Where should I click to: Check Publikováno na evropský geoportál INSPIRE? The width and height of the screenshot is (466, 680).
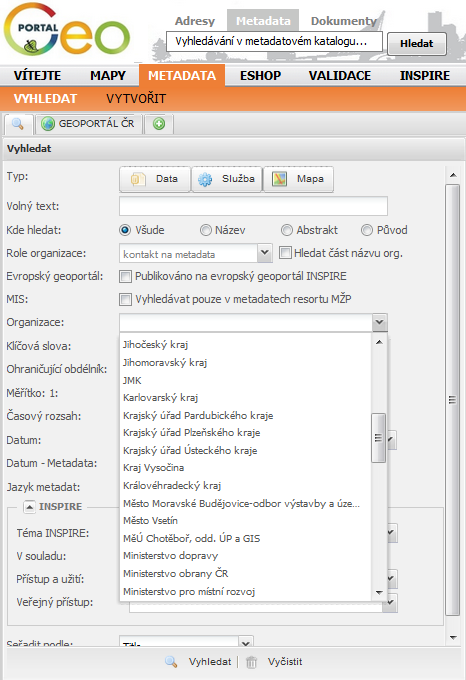tap(125, 276)
